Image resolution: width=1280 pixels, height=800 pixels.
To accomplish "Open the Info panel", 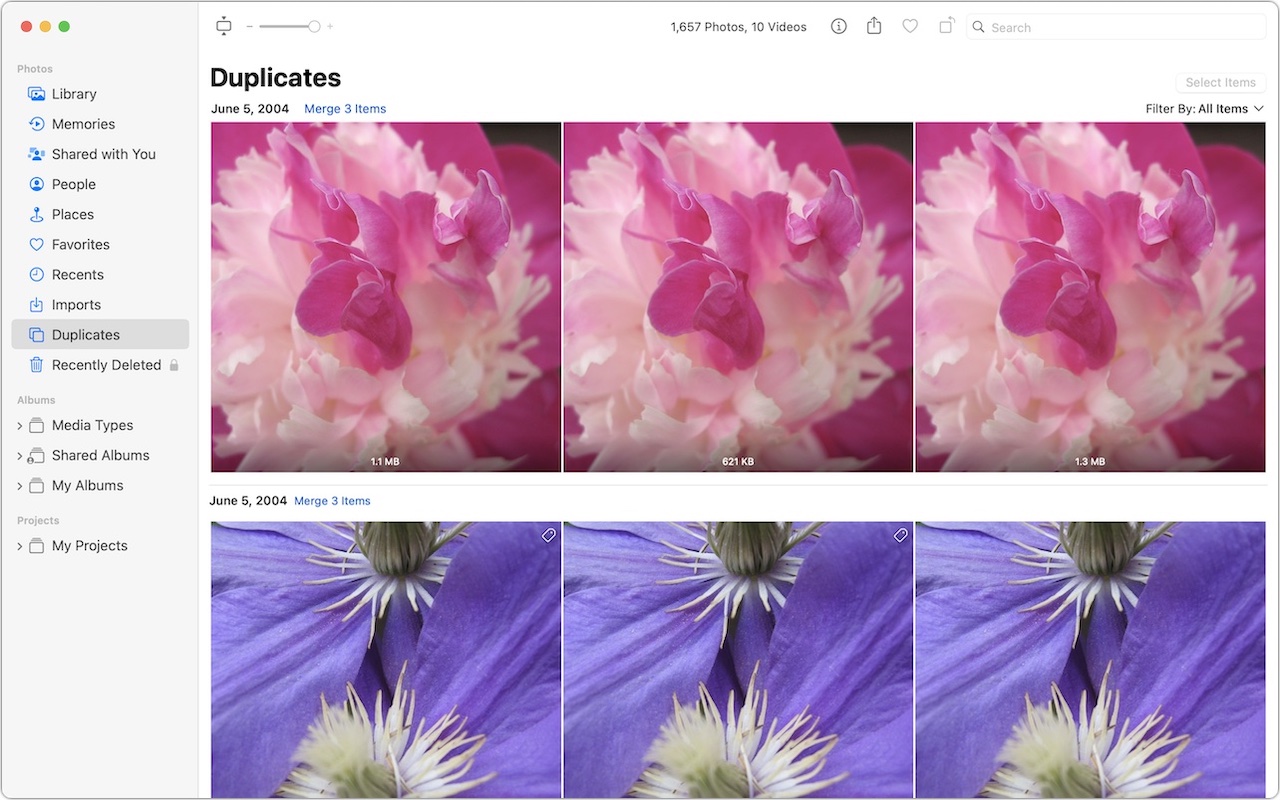I will (838, 26).
